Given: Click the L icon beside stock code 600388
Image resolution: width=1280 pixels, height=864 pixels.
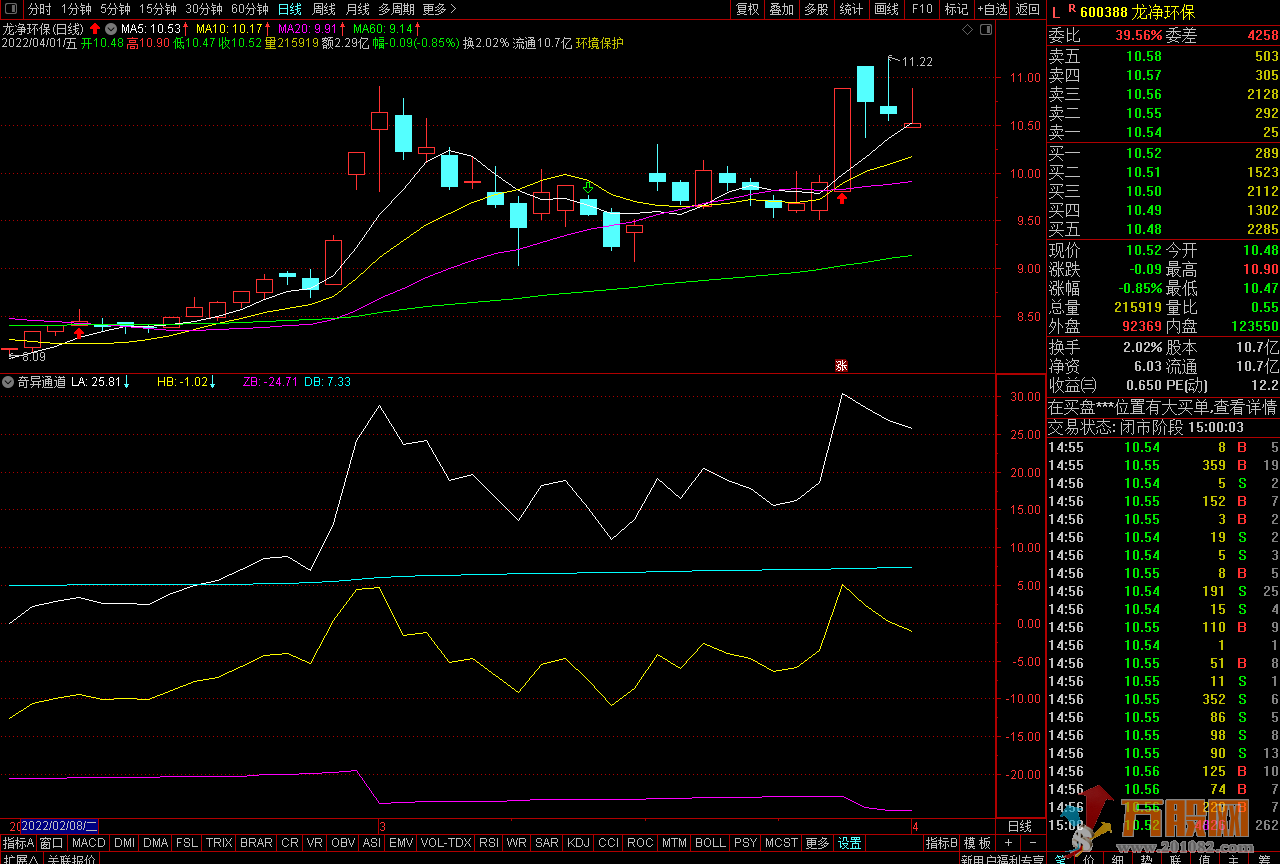Looking at the screenshot, I should tap(1055, 10).
